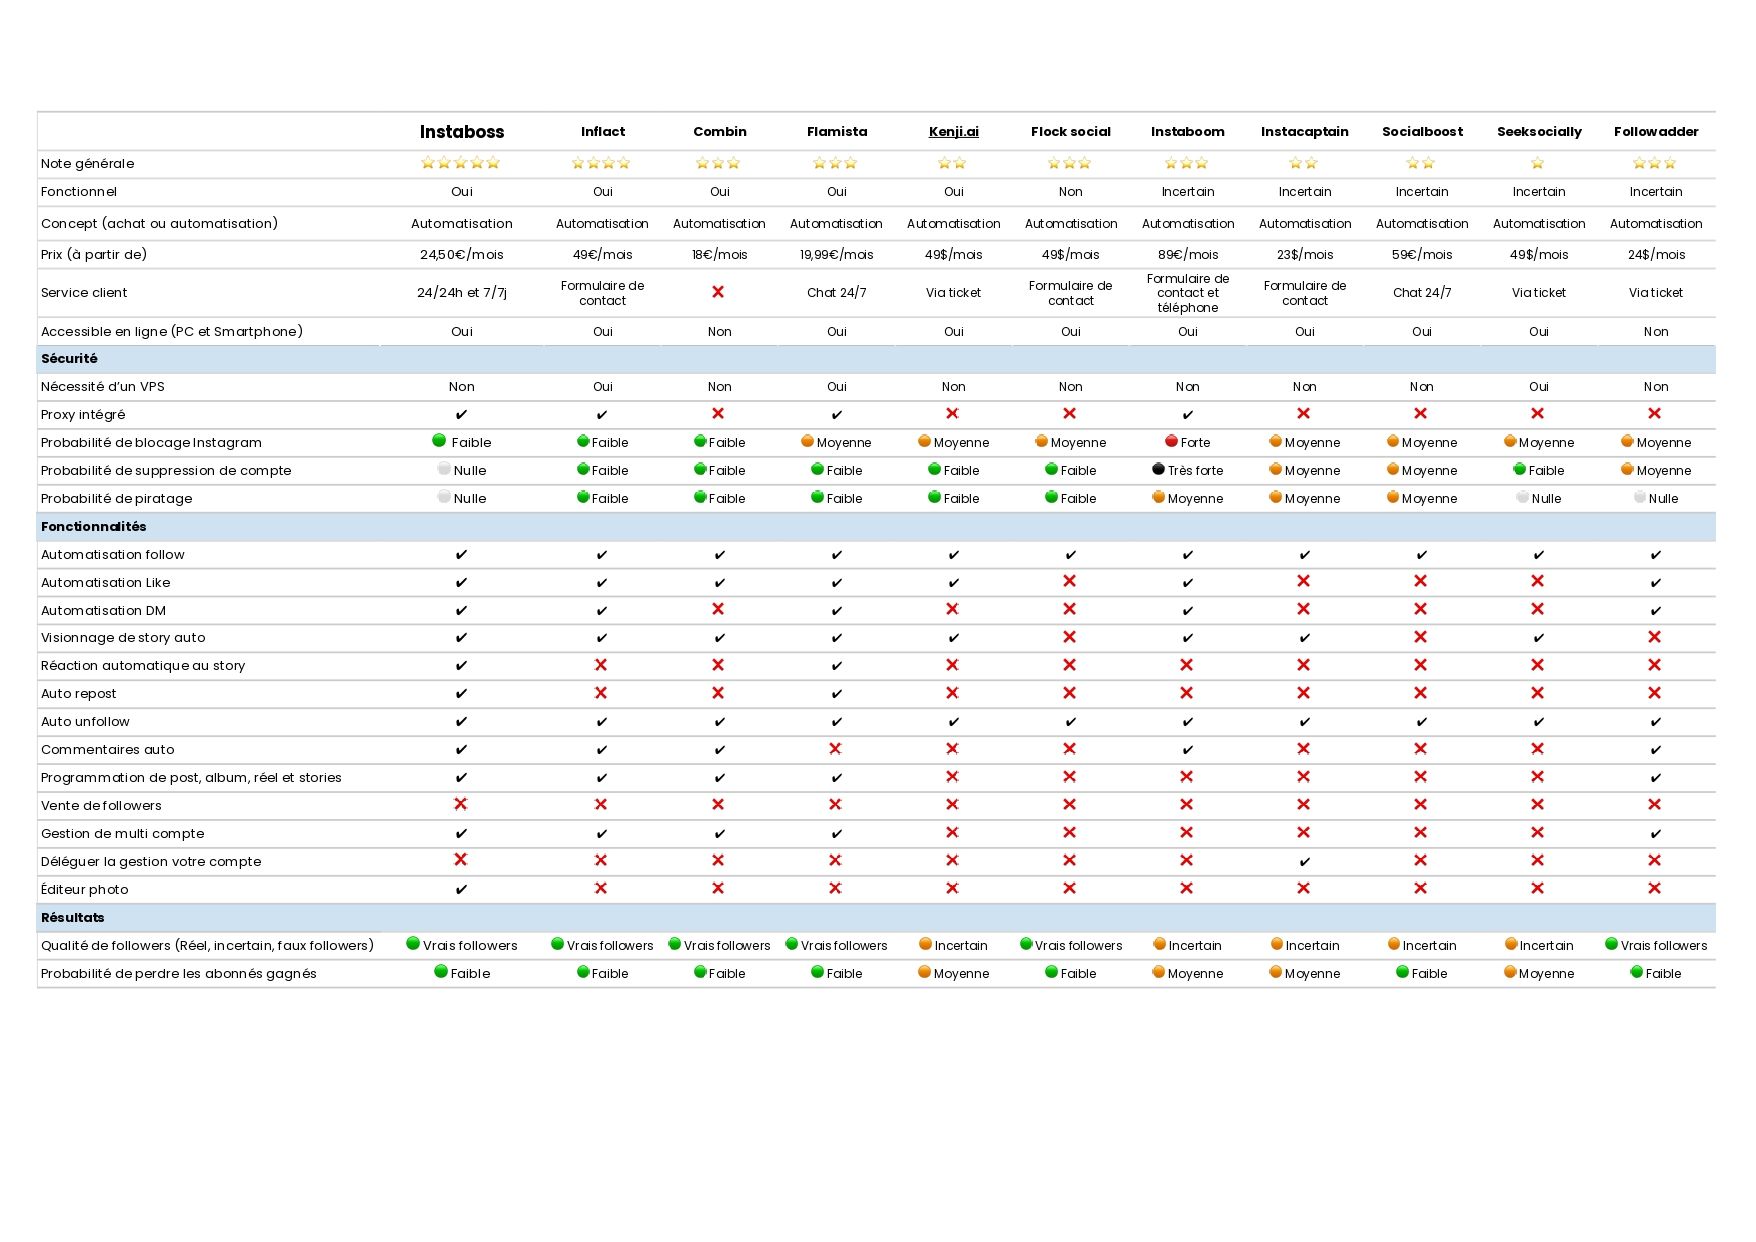This screenshot has height=1242, width=1756.
Task: Click the red cross in Combin's Service client cell
Action: click(718, 292)
